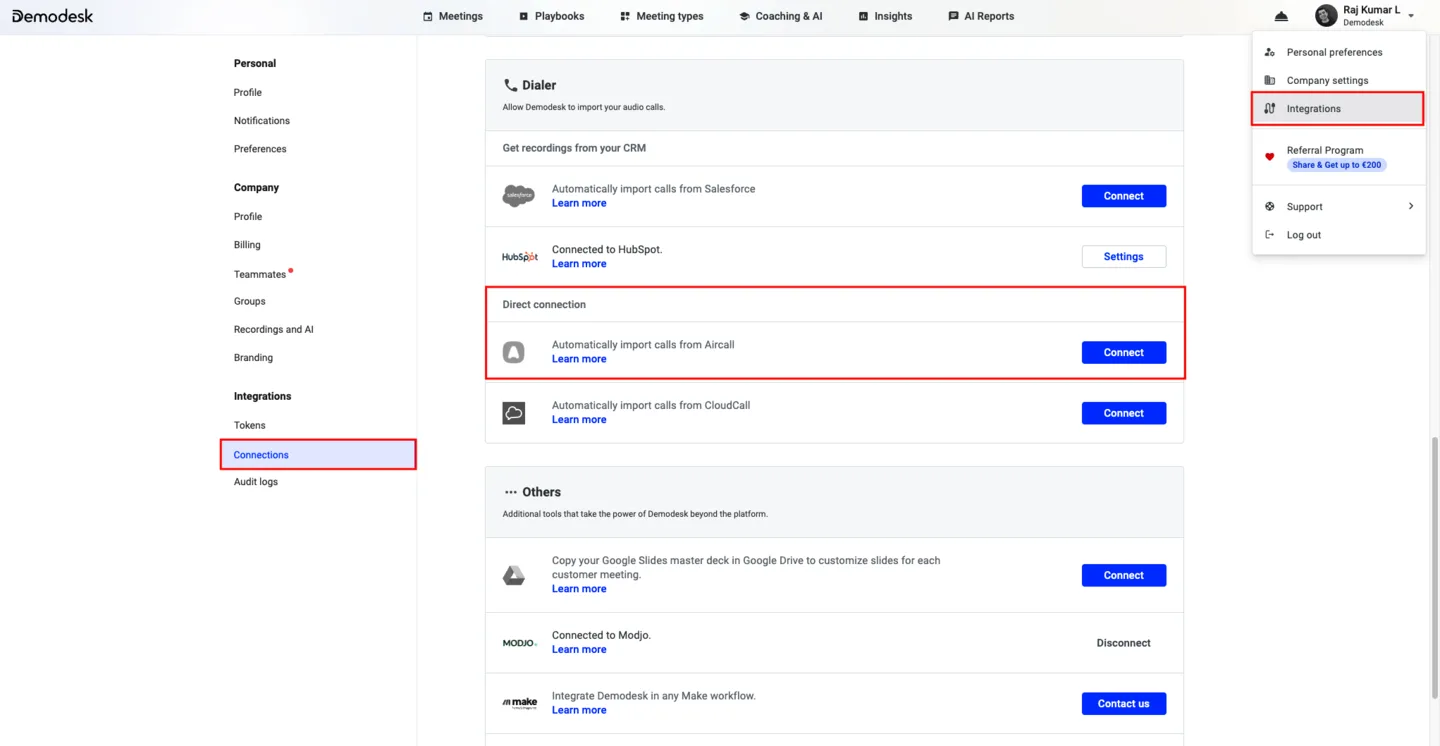The image size is (1440, 746).
Task: Click the Modjo logo
Action: [x=520, y=643]
